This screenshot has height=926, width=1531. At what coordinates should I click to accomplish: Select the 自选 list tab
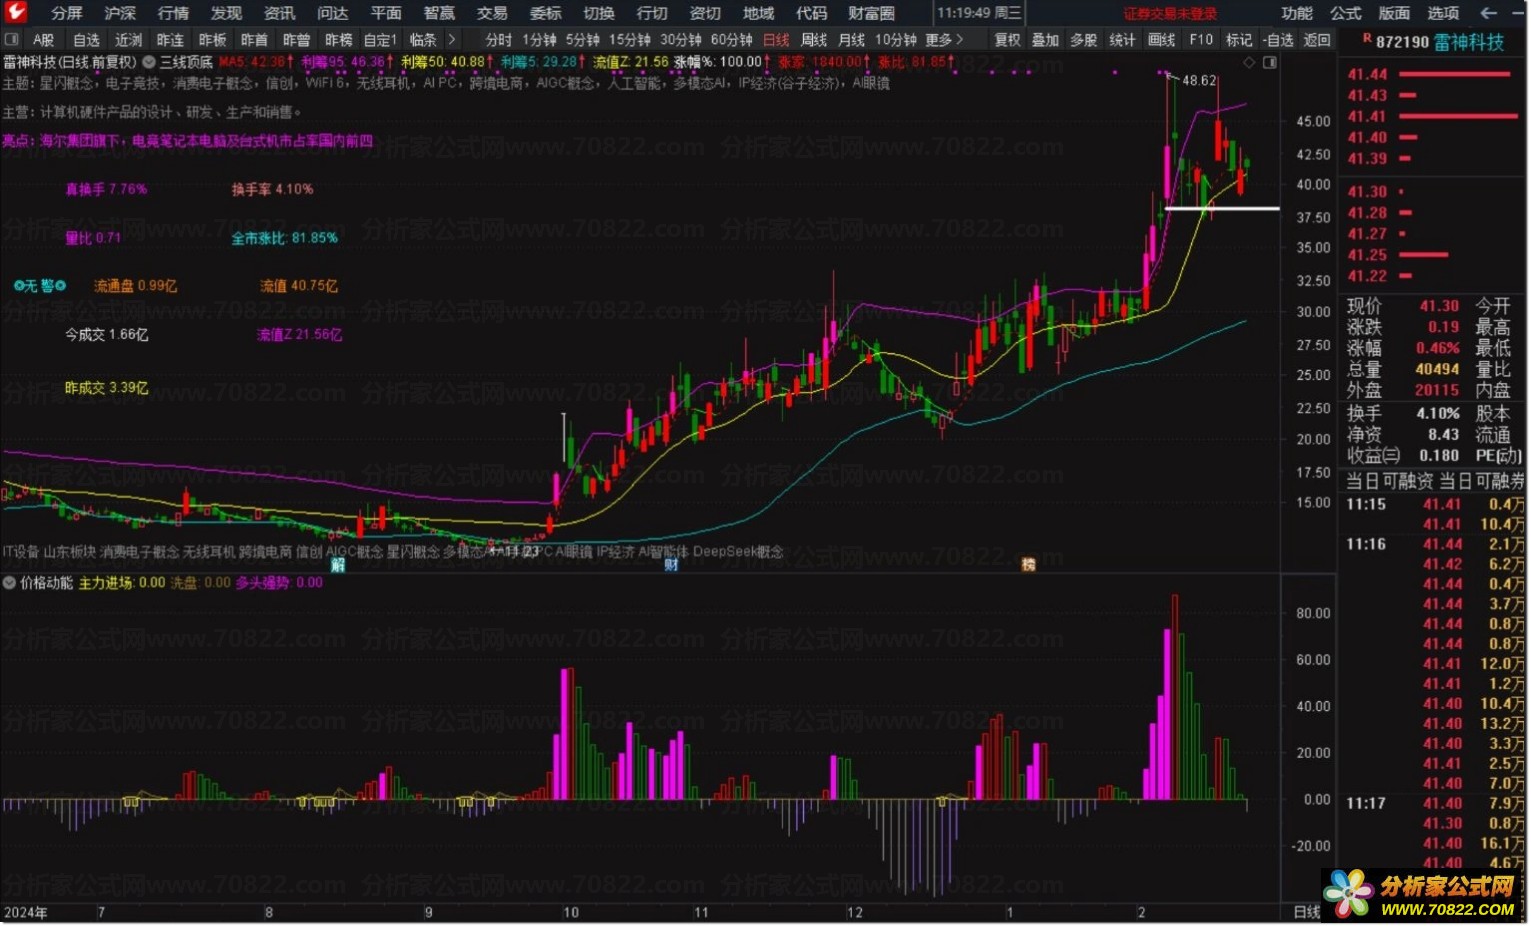[x=86, y=40]
